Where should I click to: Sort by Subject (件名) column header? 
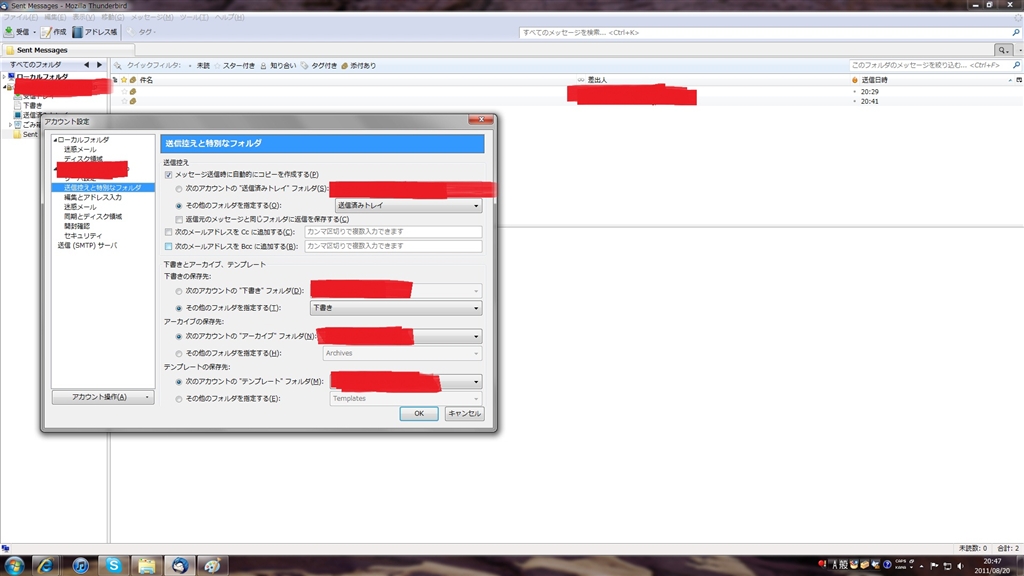(x=356, y=80)
